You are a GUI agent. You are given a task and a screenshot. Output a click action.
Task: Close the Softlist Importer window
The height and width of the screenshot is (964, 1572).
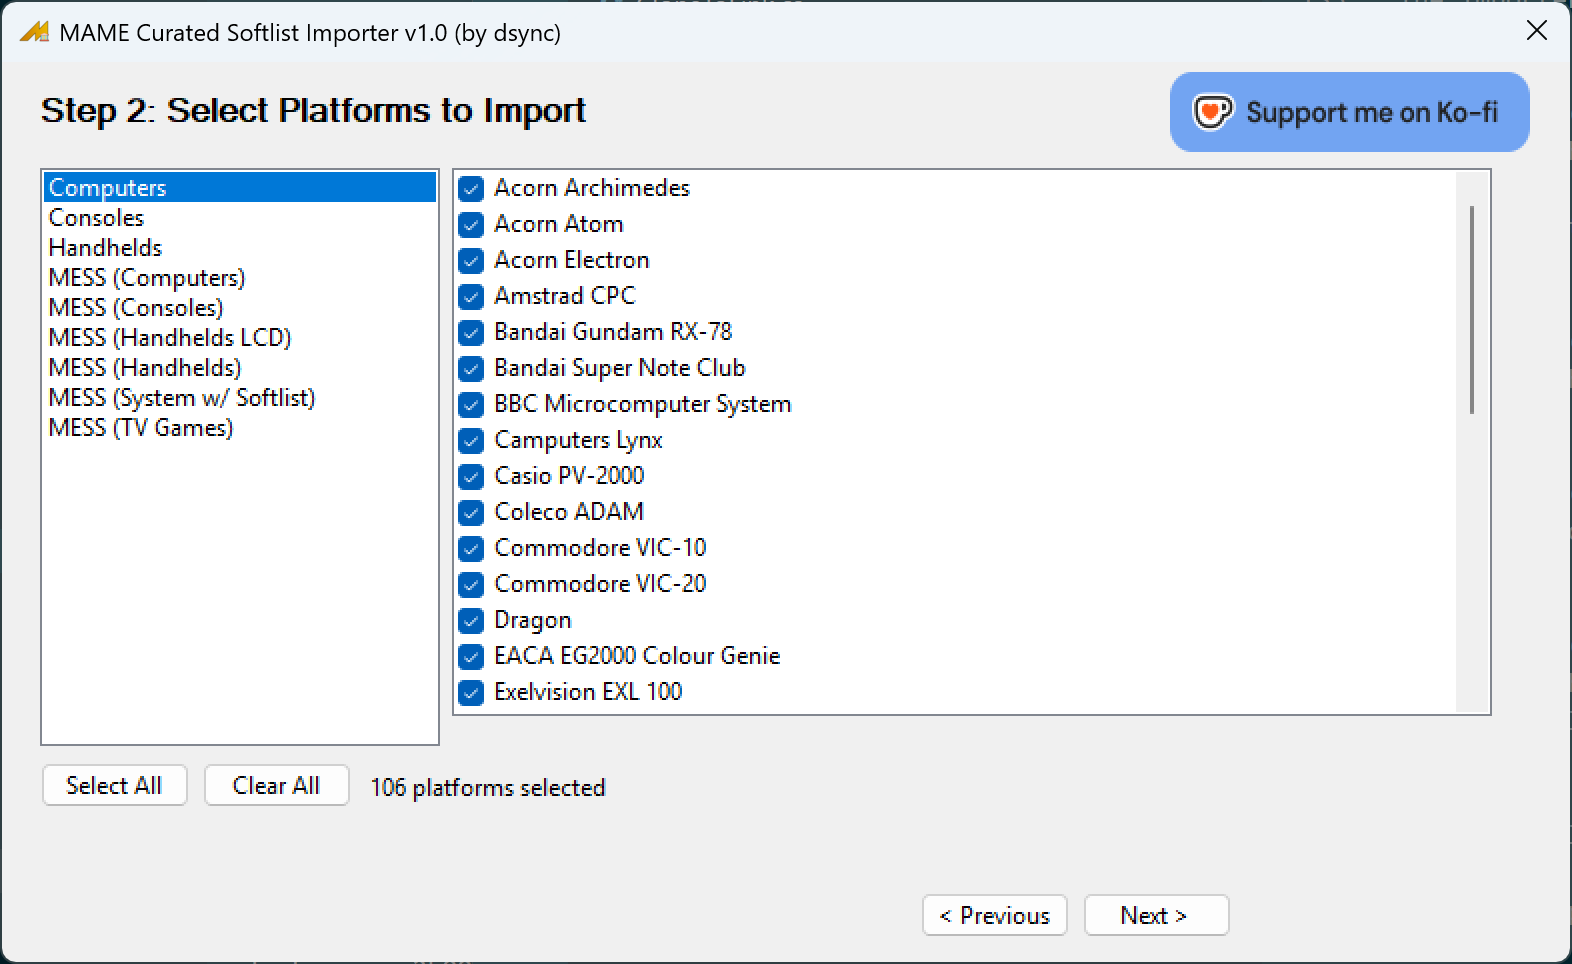click(x=1537, y=31)
